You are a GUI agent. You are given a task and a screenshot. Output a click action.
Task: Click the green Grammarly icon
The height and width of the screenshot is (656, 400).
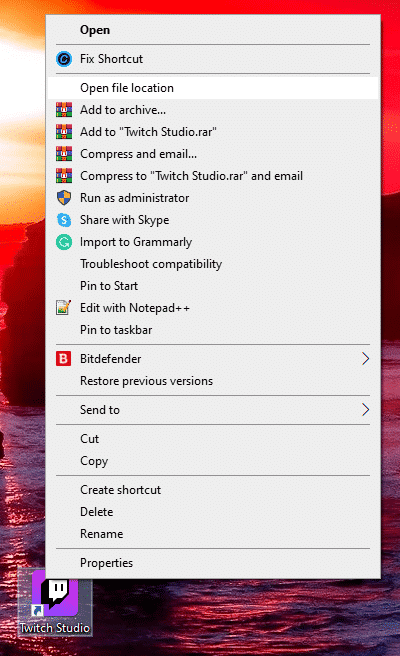pos(64,242)
